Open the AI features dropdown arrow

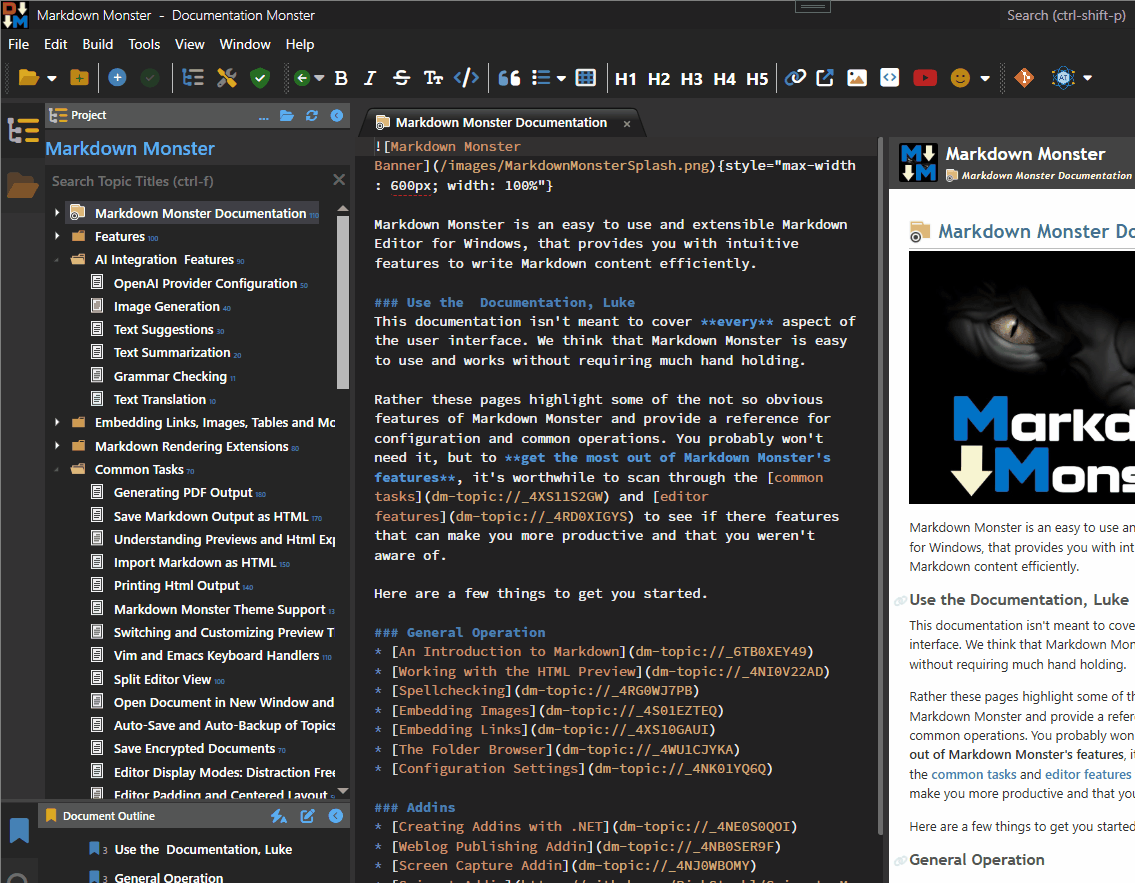[x=1087, y=78]
